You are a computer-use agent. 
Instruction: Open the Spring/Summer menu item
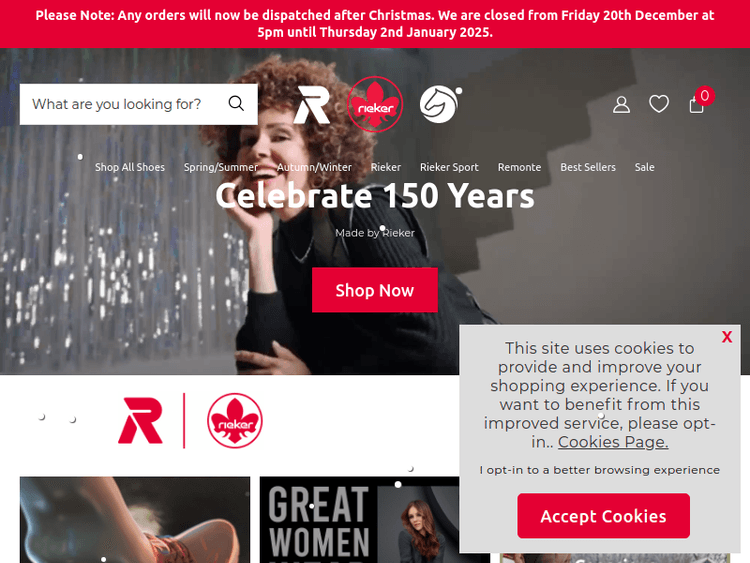[221, 167]
